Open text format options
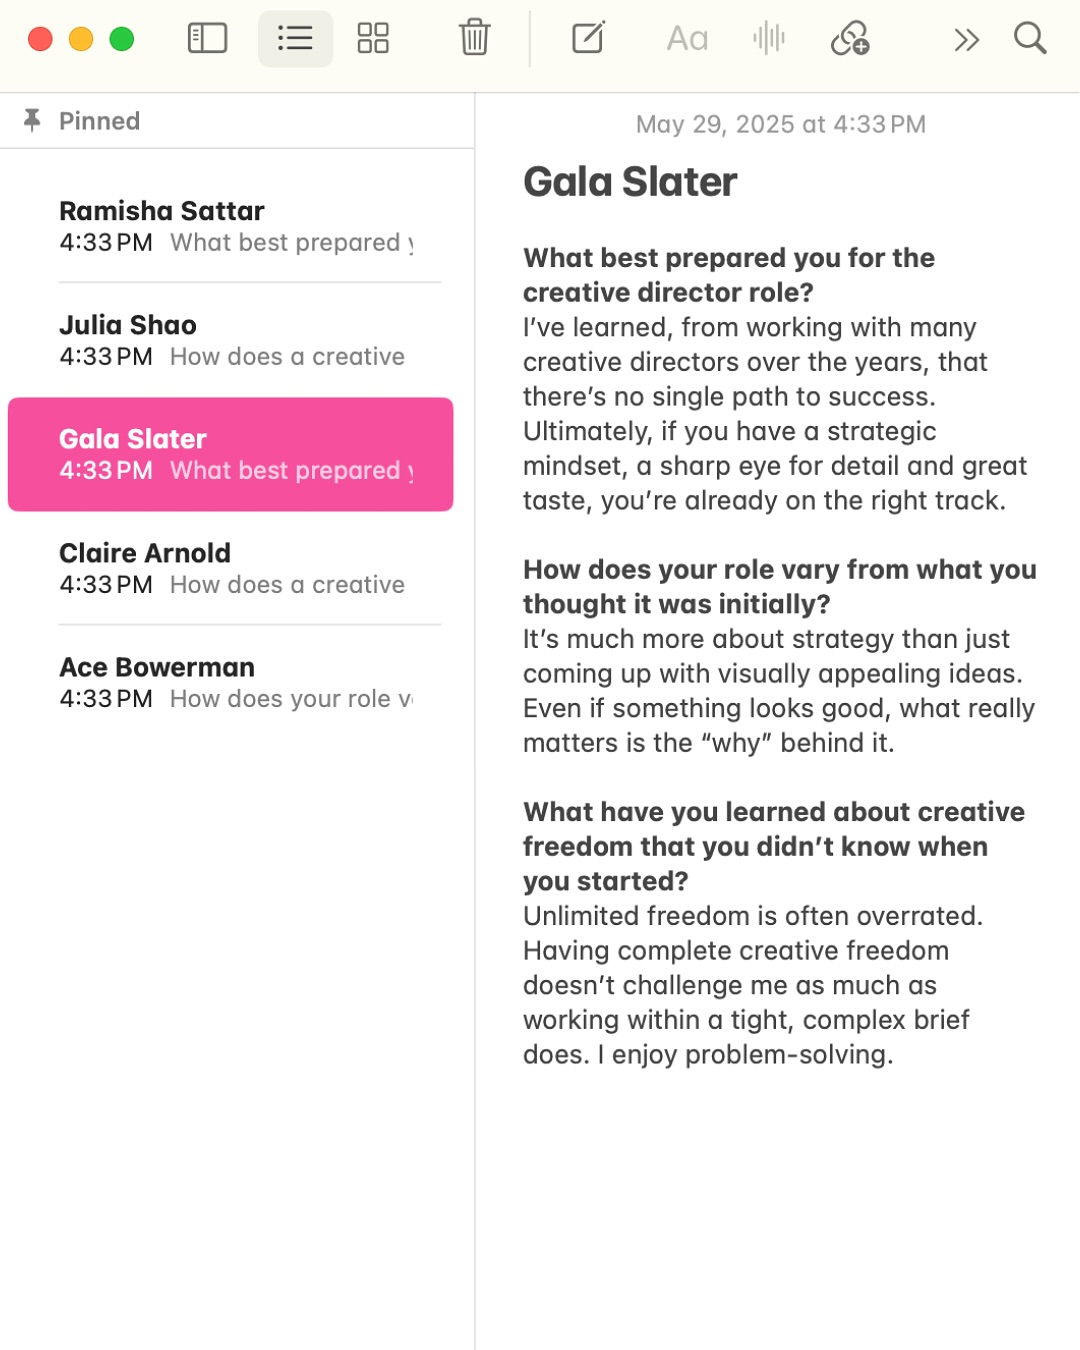The width and height of the screenshot is (1080, 1350). tap(687, 39)
